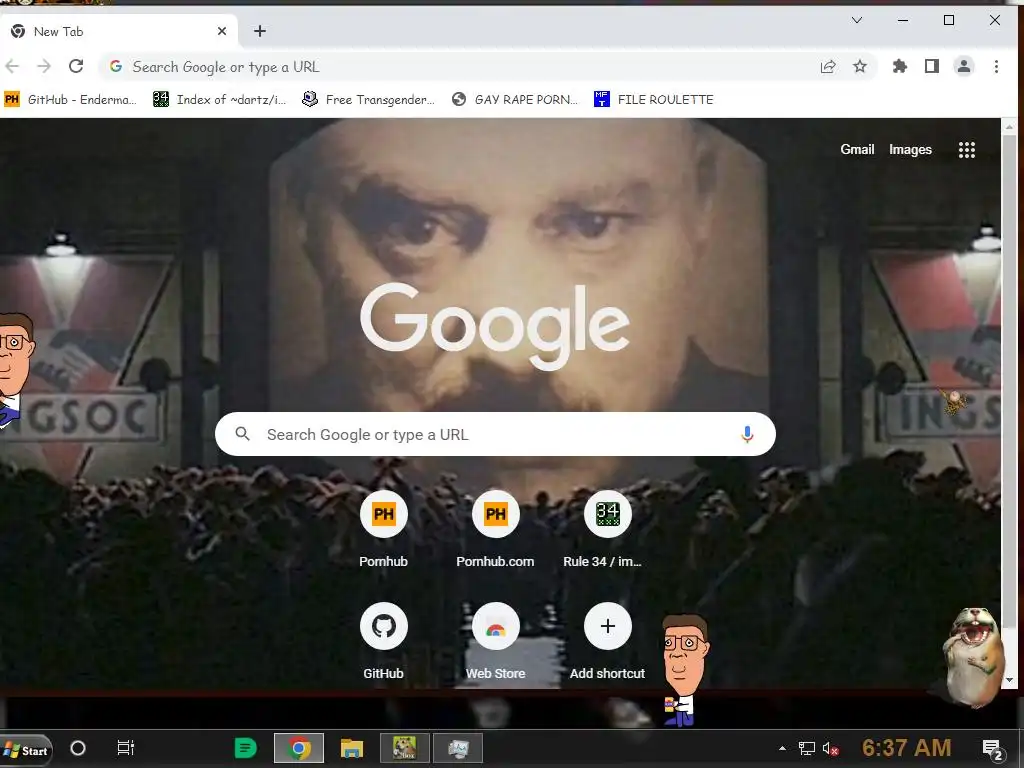The image size is (1024, 768).
Task: Open the Chrome three-dot menu
Action: 996,67
